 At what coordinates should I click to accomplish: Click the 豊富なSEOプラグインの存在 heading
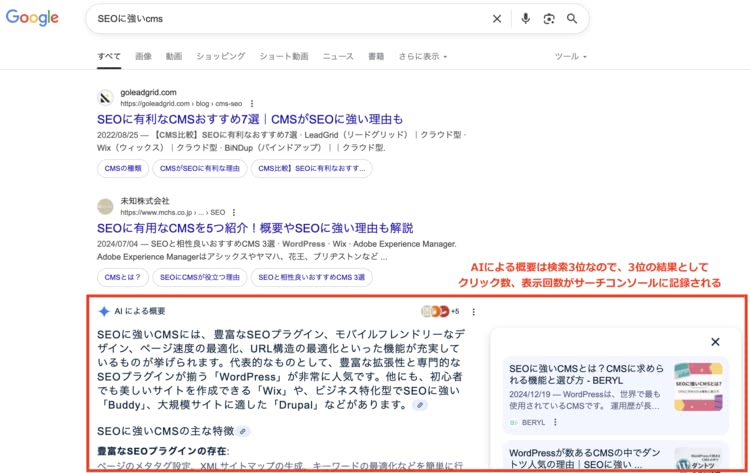(163, 451)
